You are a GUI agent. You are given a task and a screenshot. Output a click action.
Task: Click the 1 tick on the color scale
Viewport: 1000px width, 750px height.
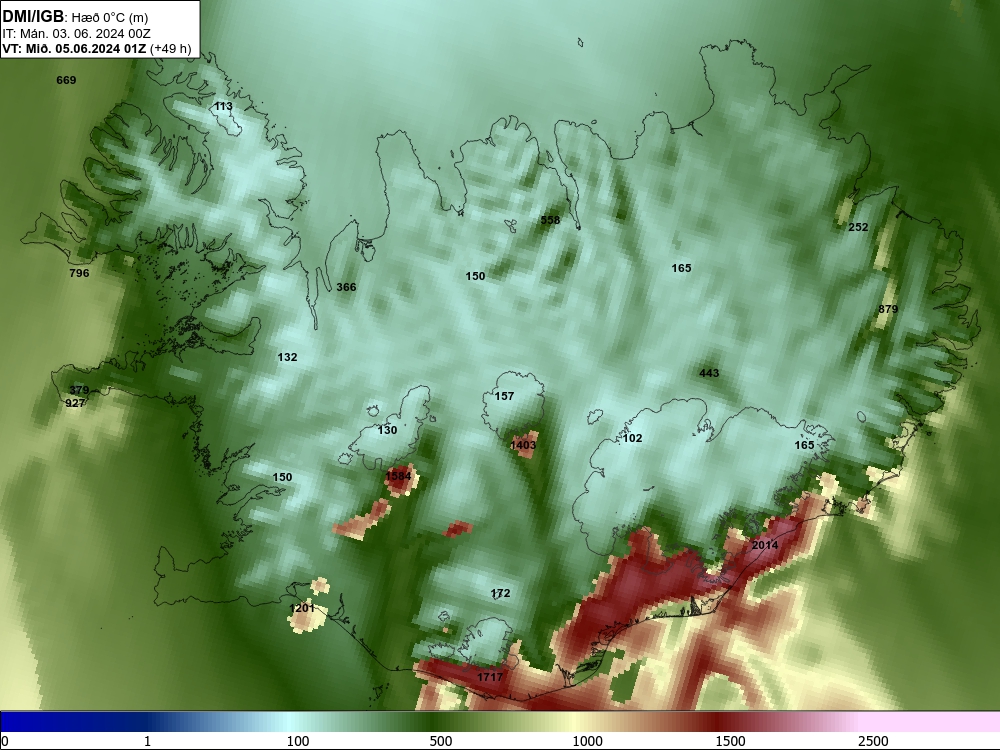coord(147,741)
